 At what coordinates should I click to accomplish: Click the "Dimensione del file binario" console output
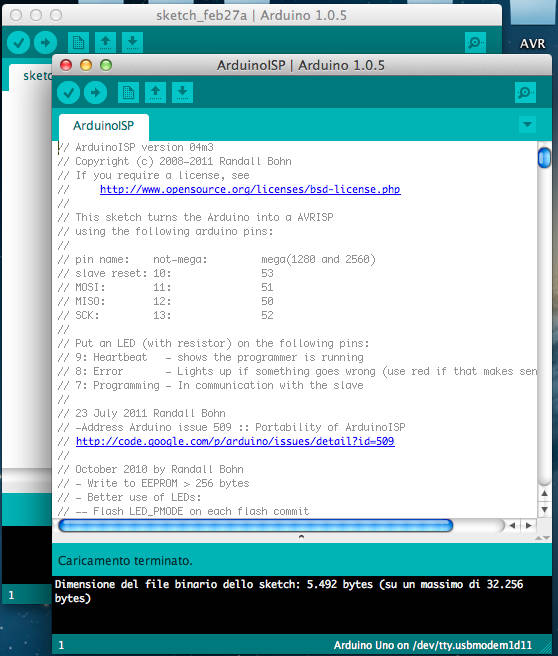[x=289, y=591]
